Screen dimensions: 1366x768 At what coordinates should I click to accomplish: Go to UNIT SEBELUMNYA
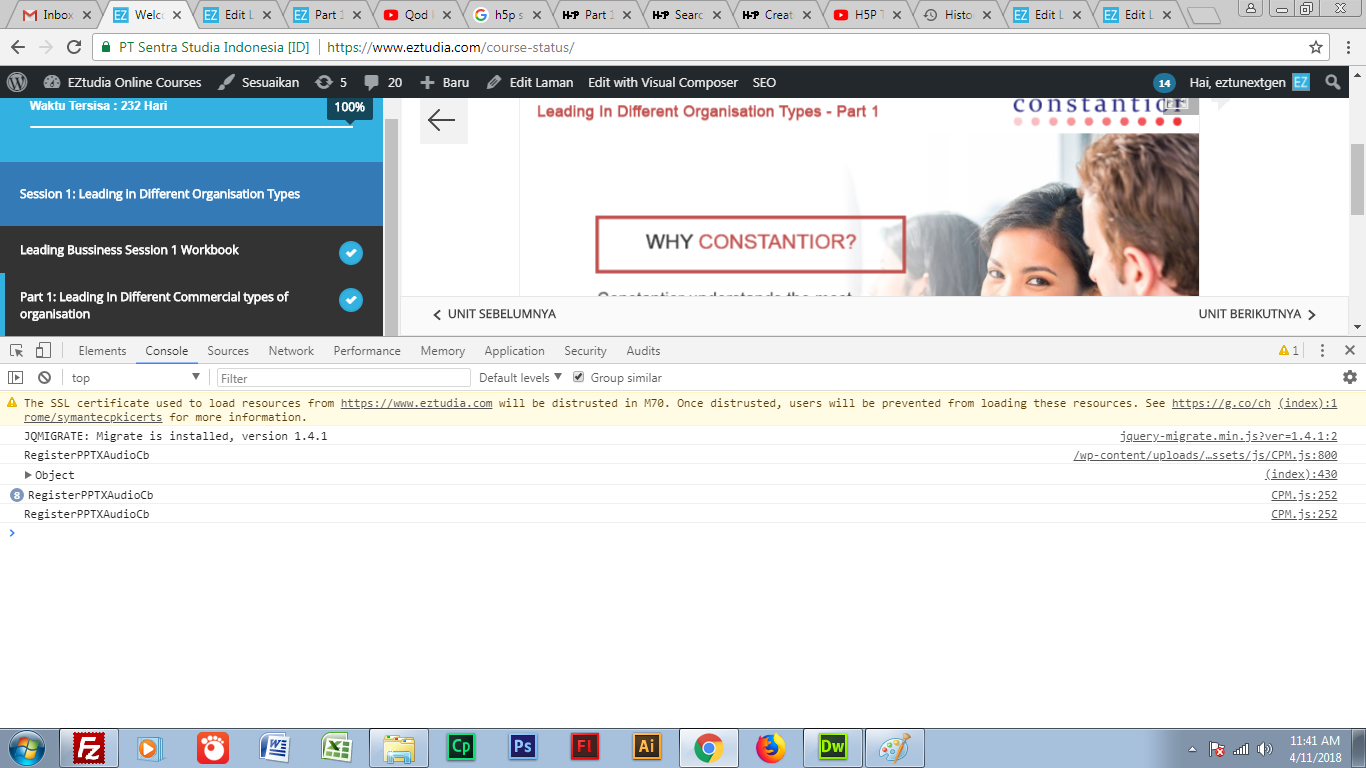point(494,314)
